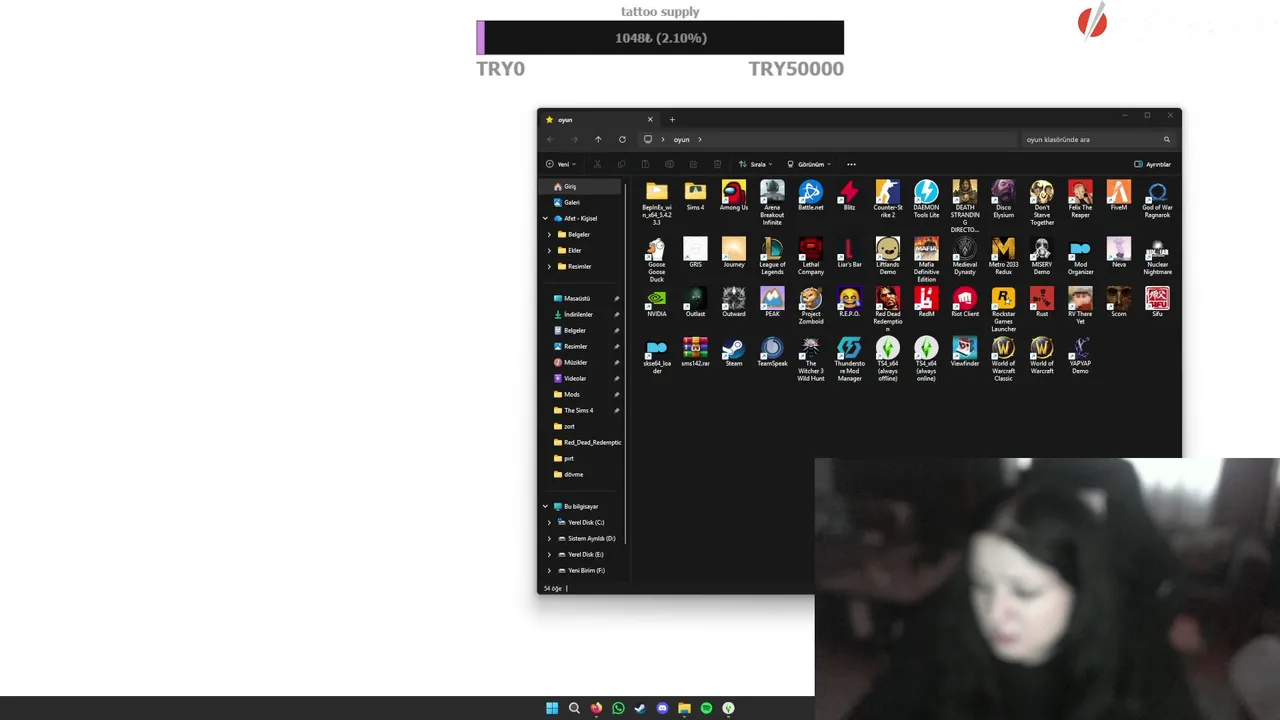Go to Giriş in navigation pane
1280x720 pixels.
point(582,186)
